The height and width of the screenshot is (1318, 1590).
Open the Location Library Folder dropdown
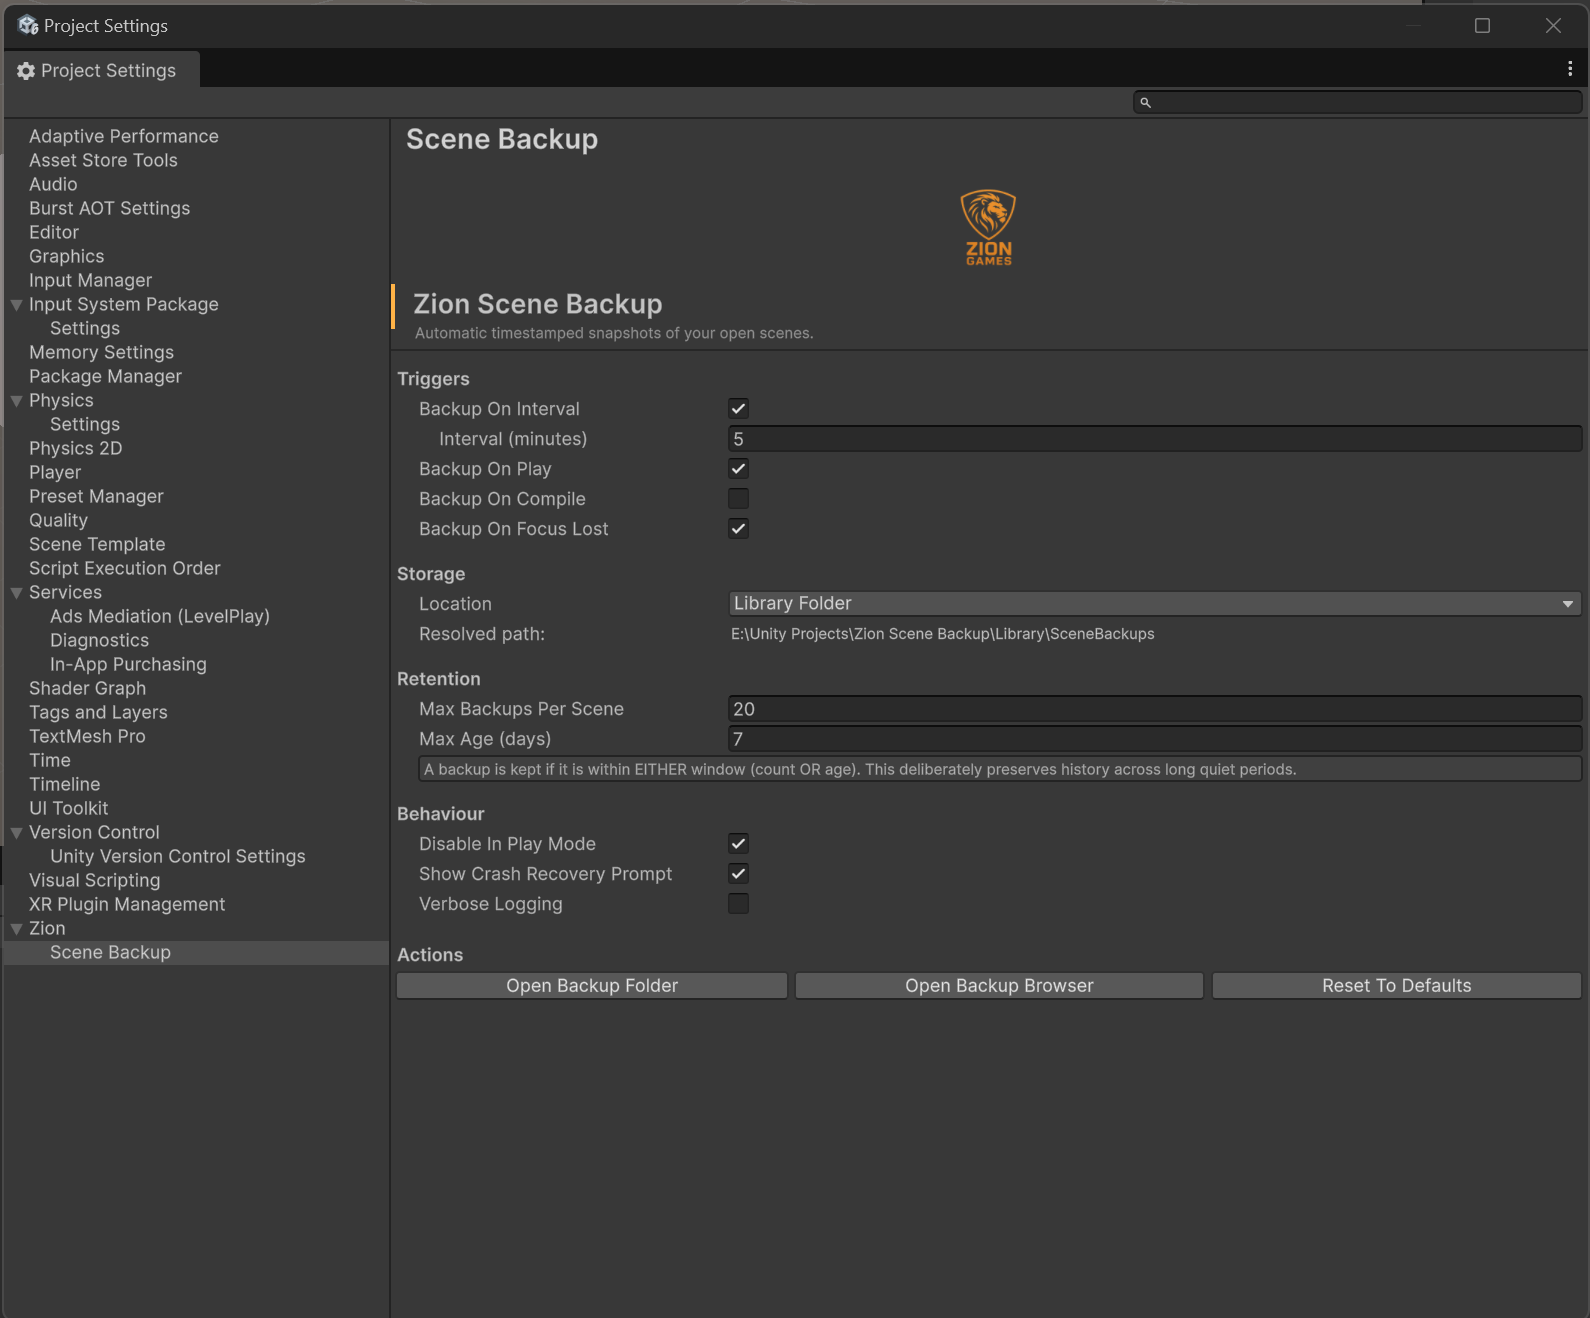[1155, 603]
